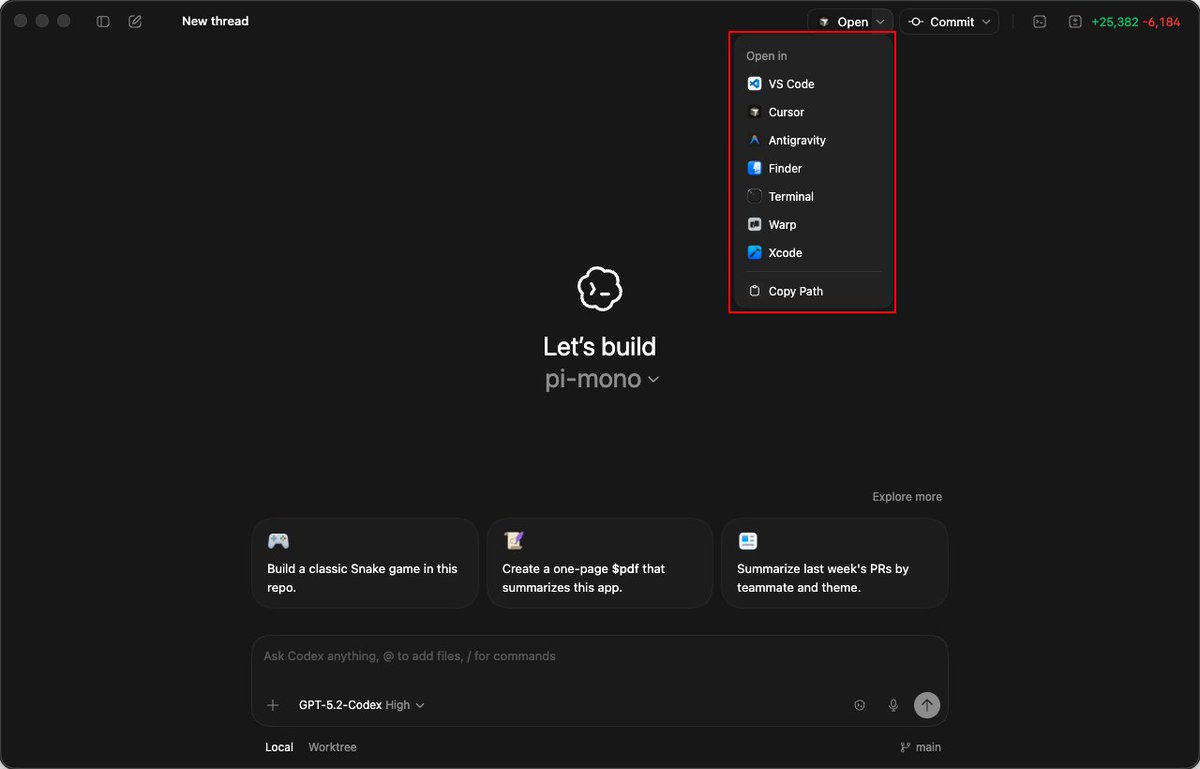1200x769 pixels.
Task: Select Build a classic Snake game card
Action: (365, 563)
